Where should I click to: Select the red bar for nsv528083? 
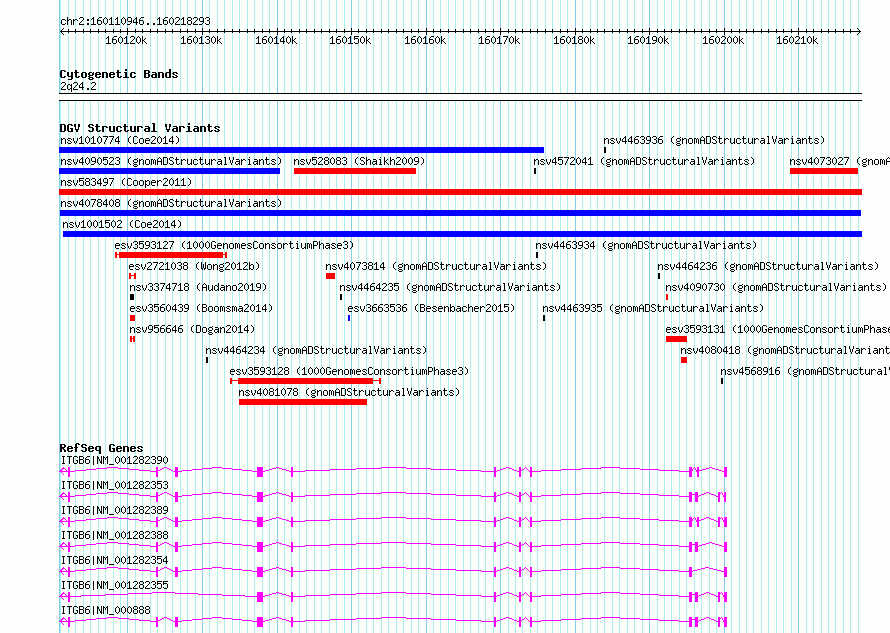coord(355,171)
